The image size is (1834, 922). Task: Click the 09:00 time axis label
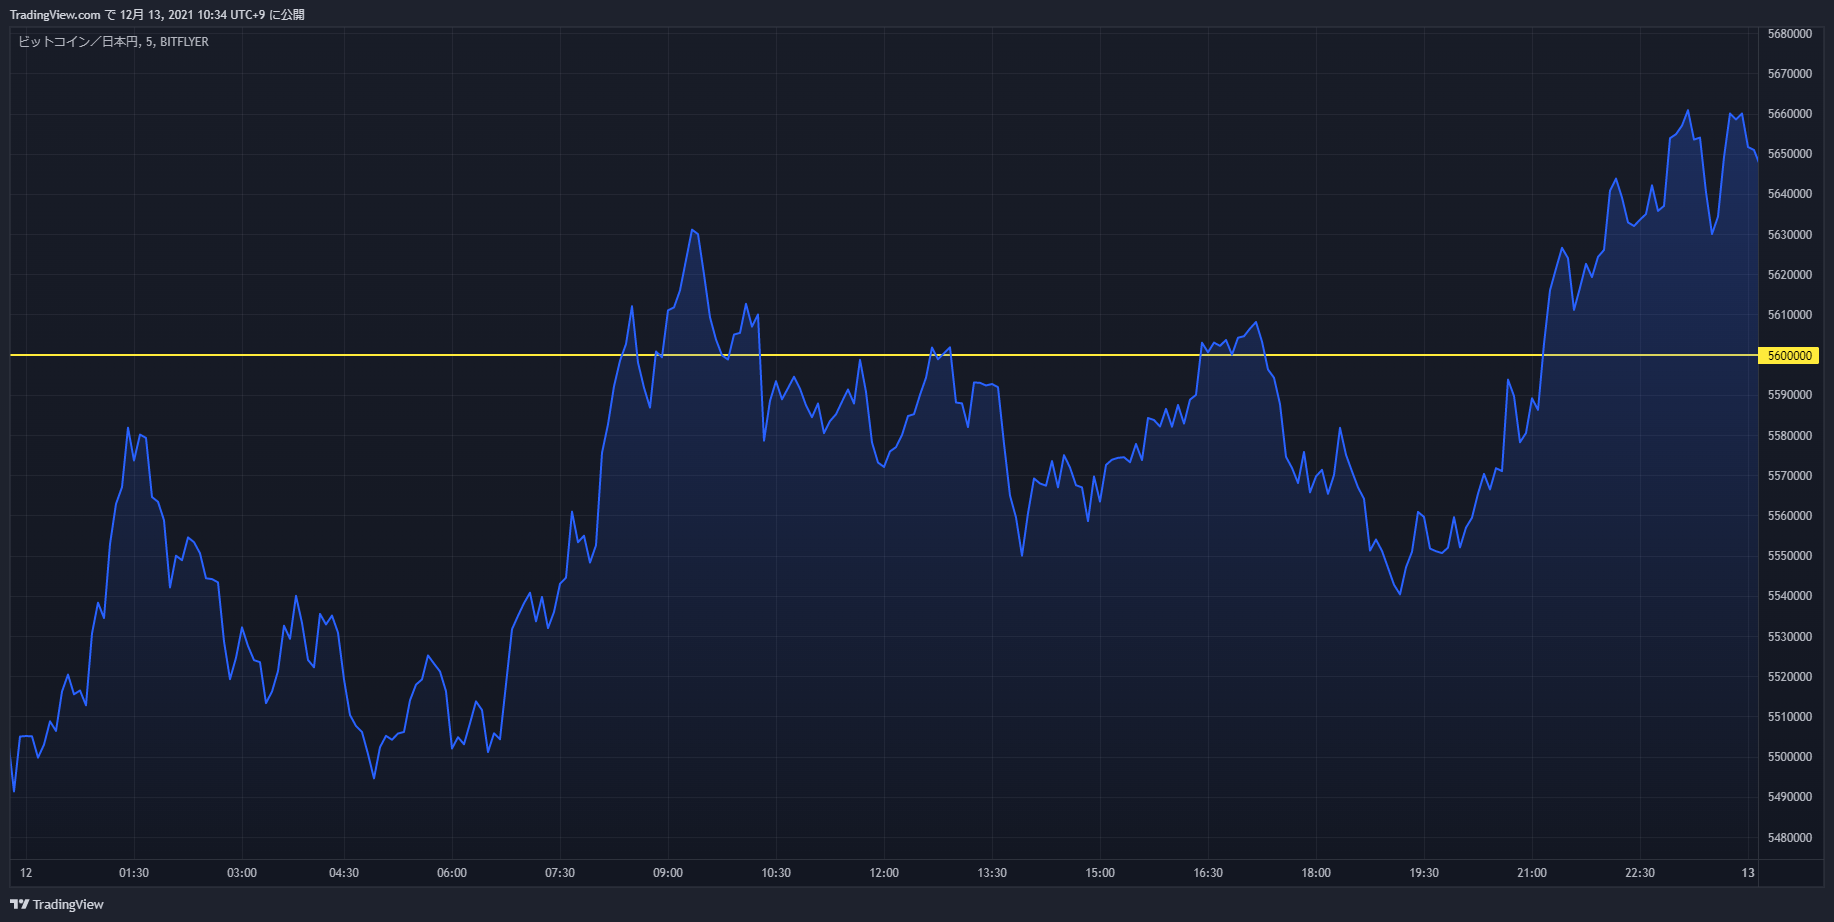(668, 873)
